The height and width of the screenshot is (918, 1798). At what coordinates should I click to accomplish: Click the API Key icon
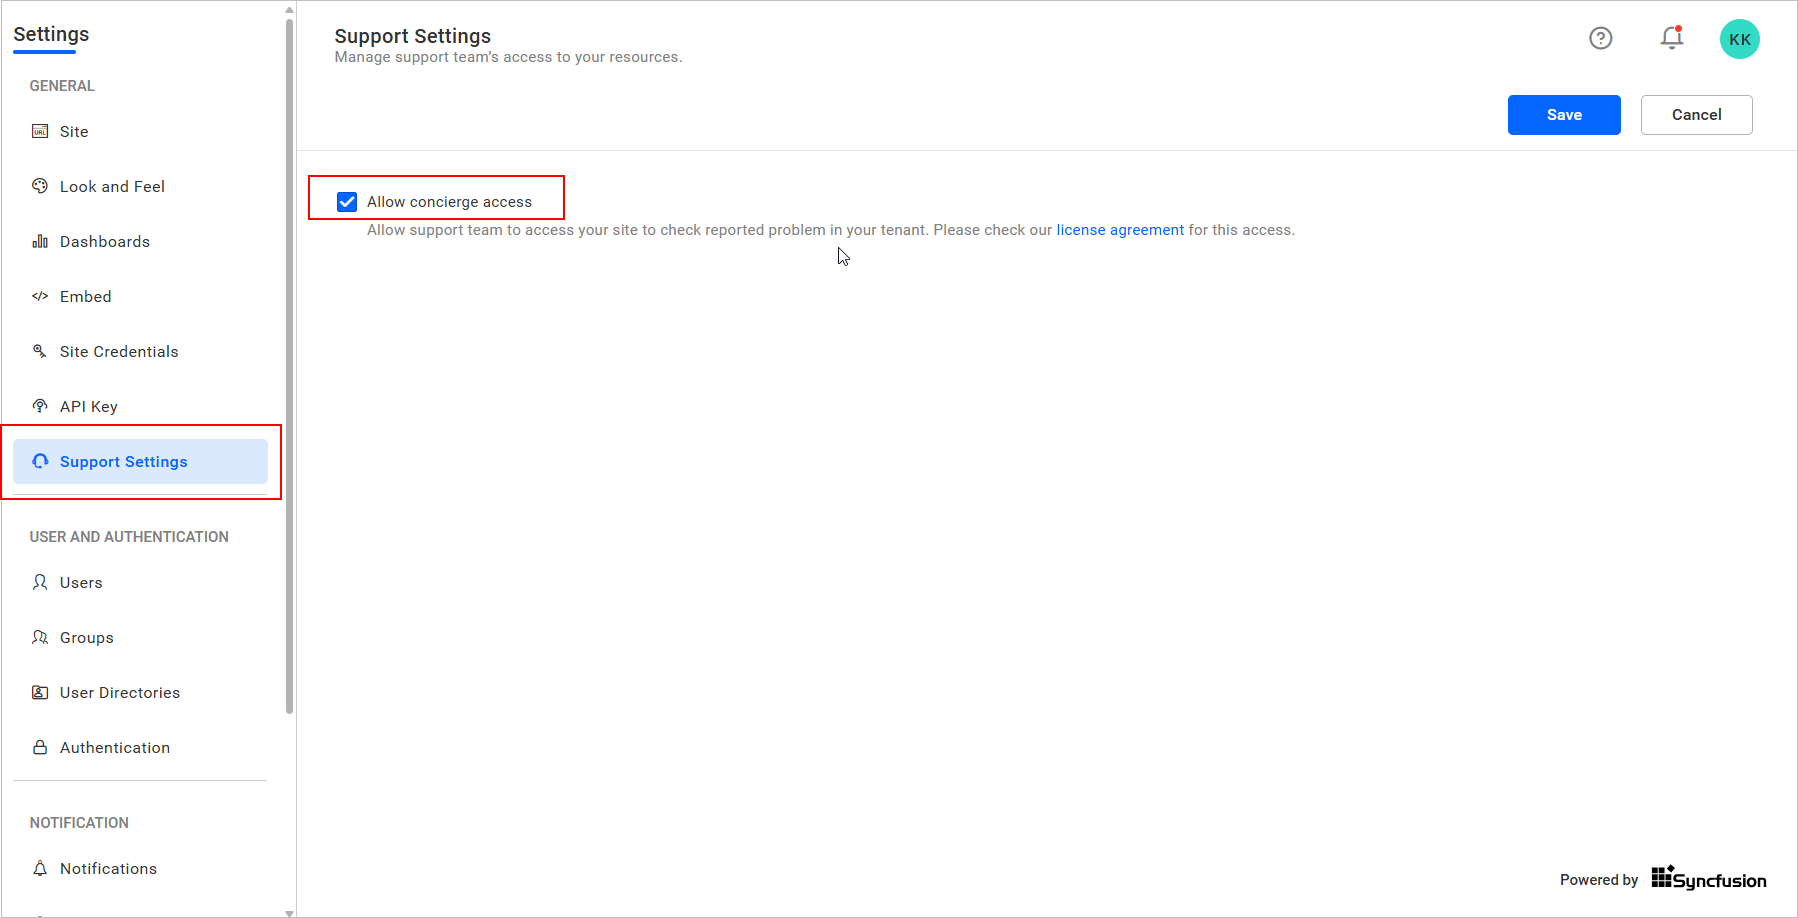pyautogui.click(x=39, y=406)
